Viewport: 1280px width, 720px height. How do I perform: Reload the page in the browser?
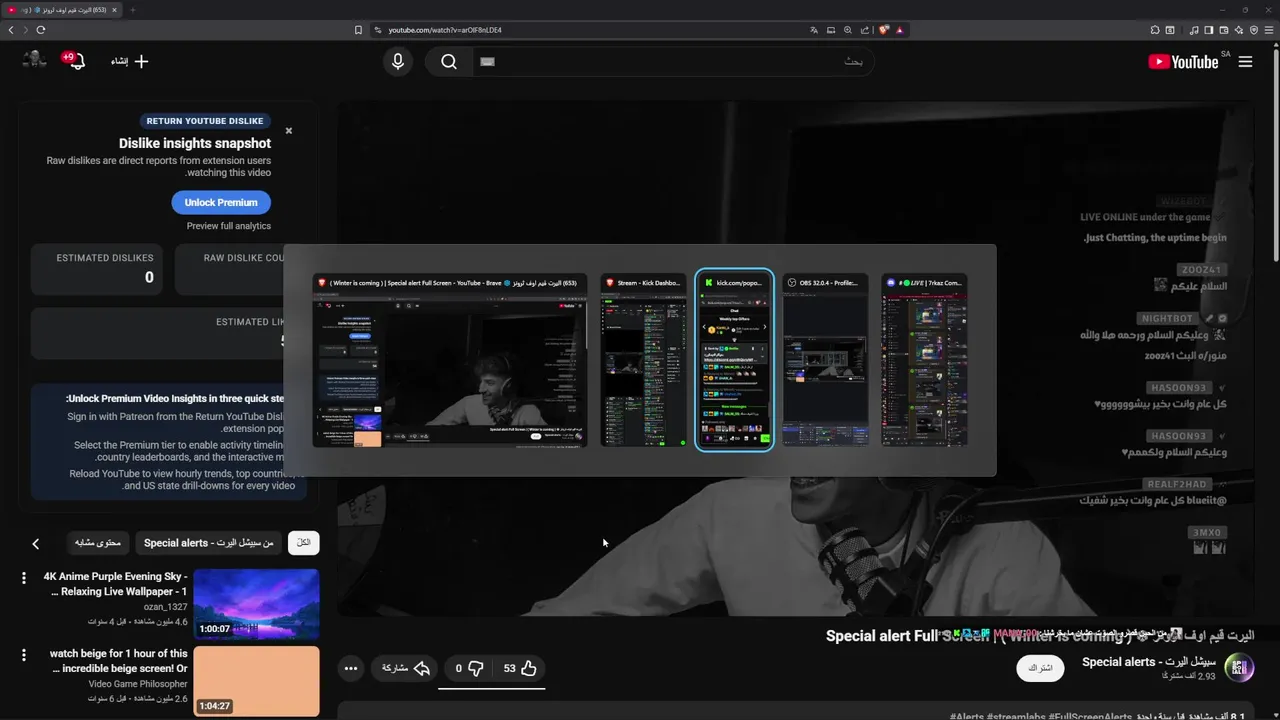(41, 30)
